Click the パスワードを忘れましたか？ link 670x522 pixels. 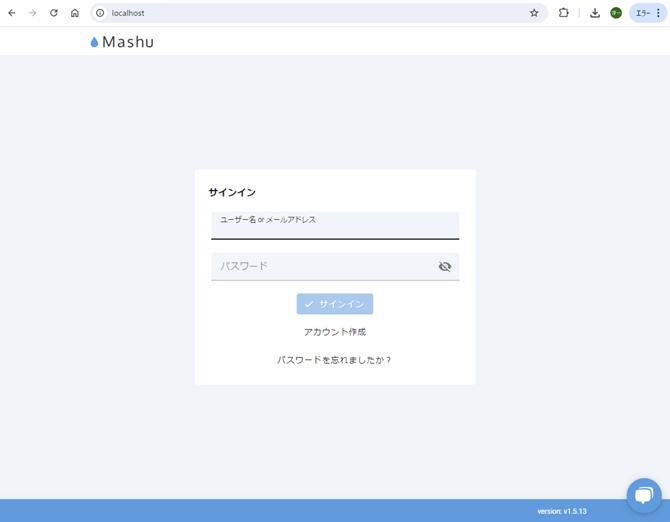[x=335, y=360]
